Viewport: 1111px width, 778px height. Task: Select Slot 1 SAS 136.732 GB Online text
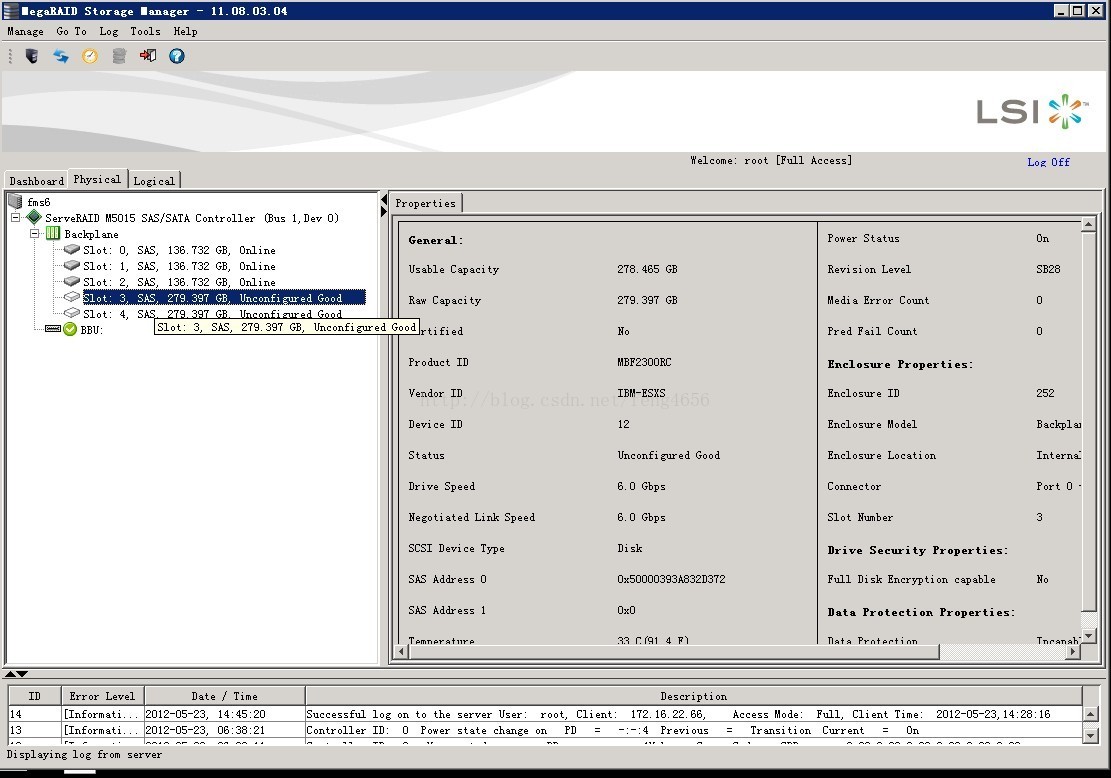tap(179, 266)
